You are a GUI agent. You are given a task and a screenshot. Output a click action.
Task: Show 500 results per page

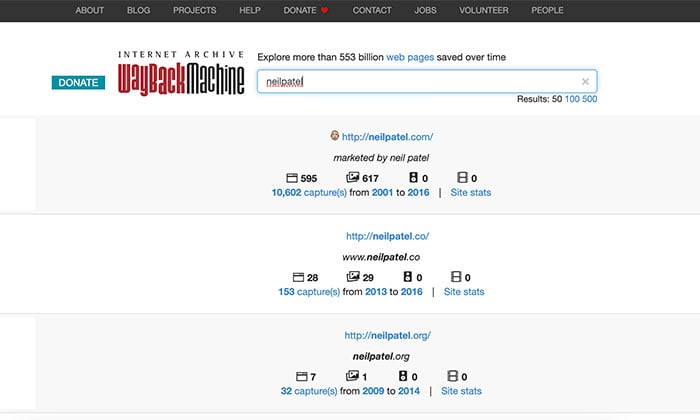(x=589, y=99)
